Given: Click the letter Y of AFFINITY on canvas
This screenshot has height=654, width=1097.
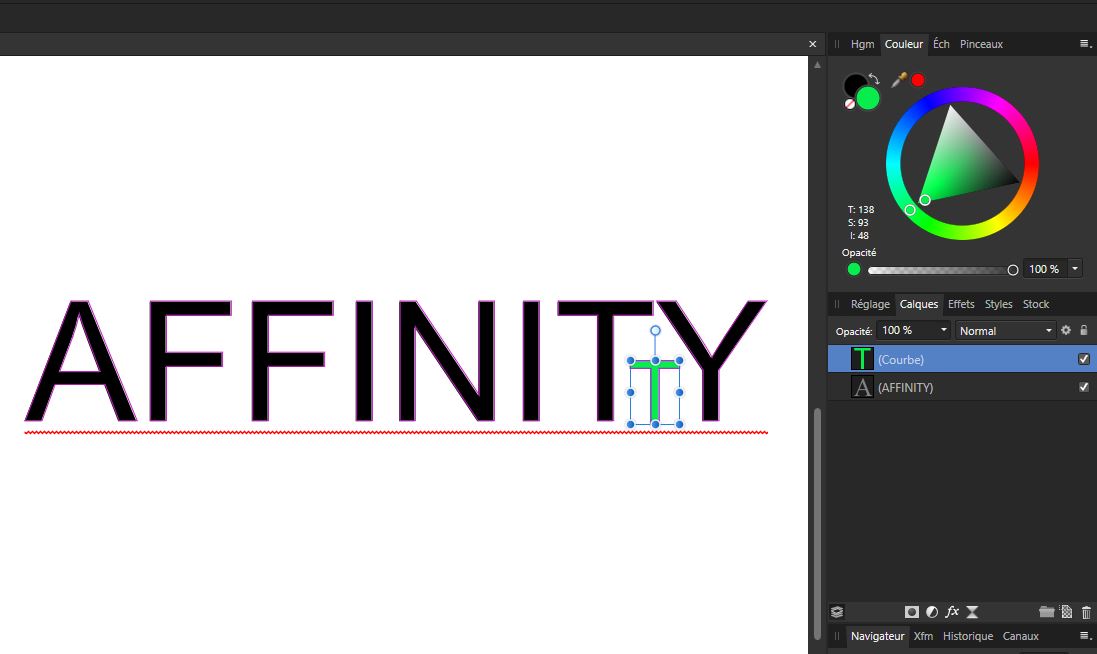Looking at the screenshot, I should (x=711, y=361).
